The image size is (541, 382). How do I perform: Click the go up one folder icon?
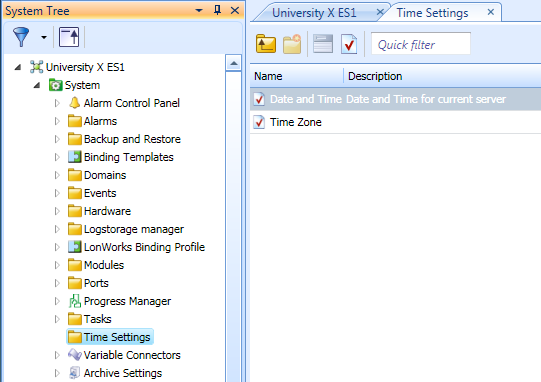coord(266,44)
